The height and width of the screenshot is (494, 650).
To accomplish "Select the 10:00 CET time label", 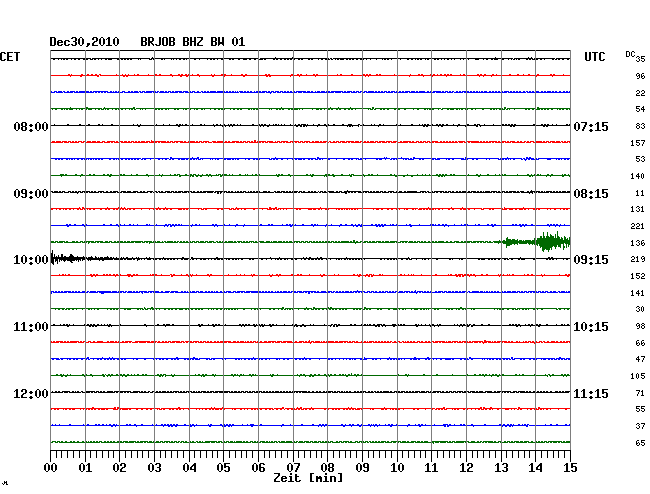I will click(x=31, y=260).
